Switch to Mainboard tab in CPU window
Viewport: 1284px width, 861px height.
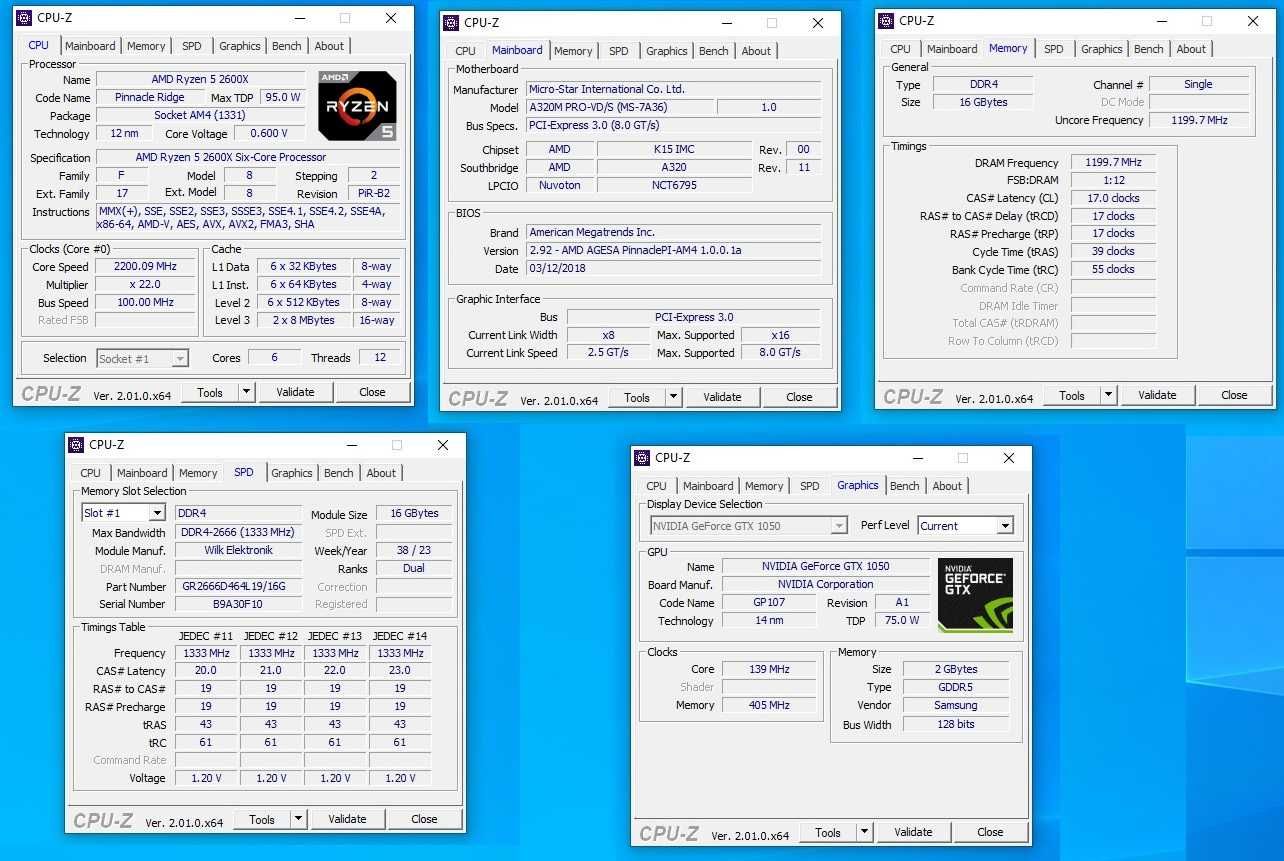click(90, 46)
